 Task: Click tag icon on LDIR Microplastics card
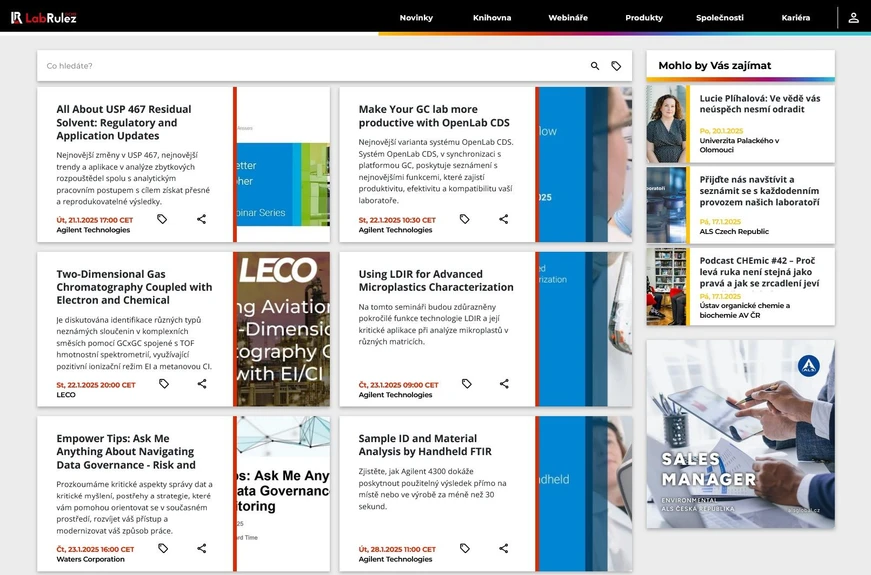467,383
